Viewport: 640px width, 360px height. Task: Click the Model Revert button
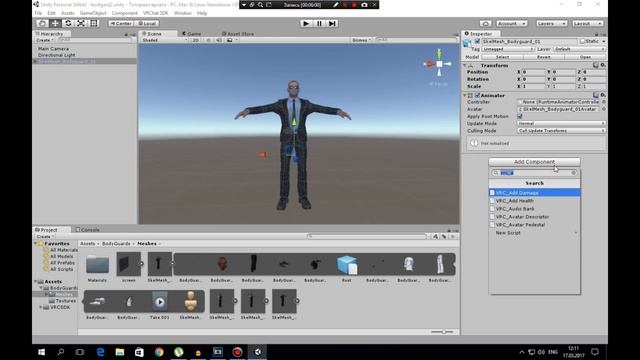[544, 57]
